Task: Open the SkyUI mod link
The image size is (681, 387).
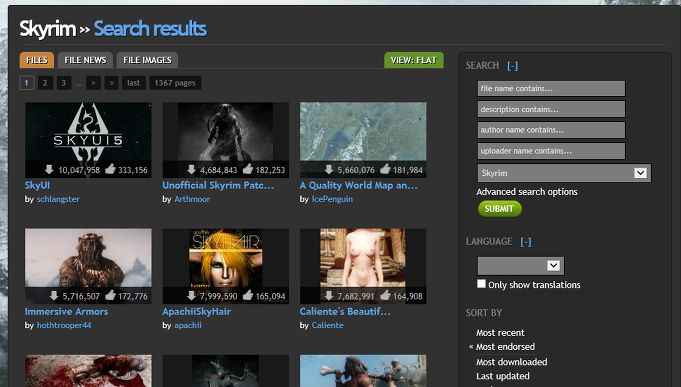Action: [37, 185]
